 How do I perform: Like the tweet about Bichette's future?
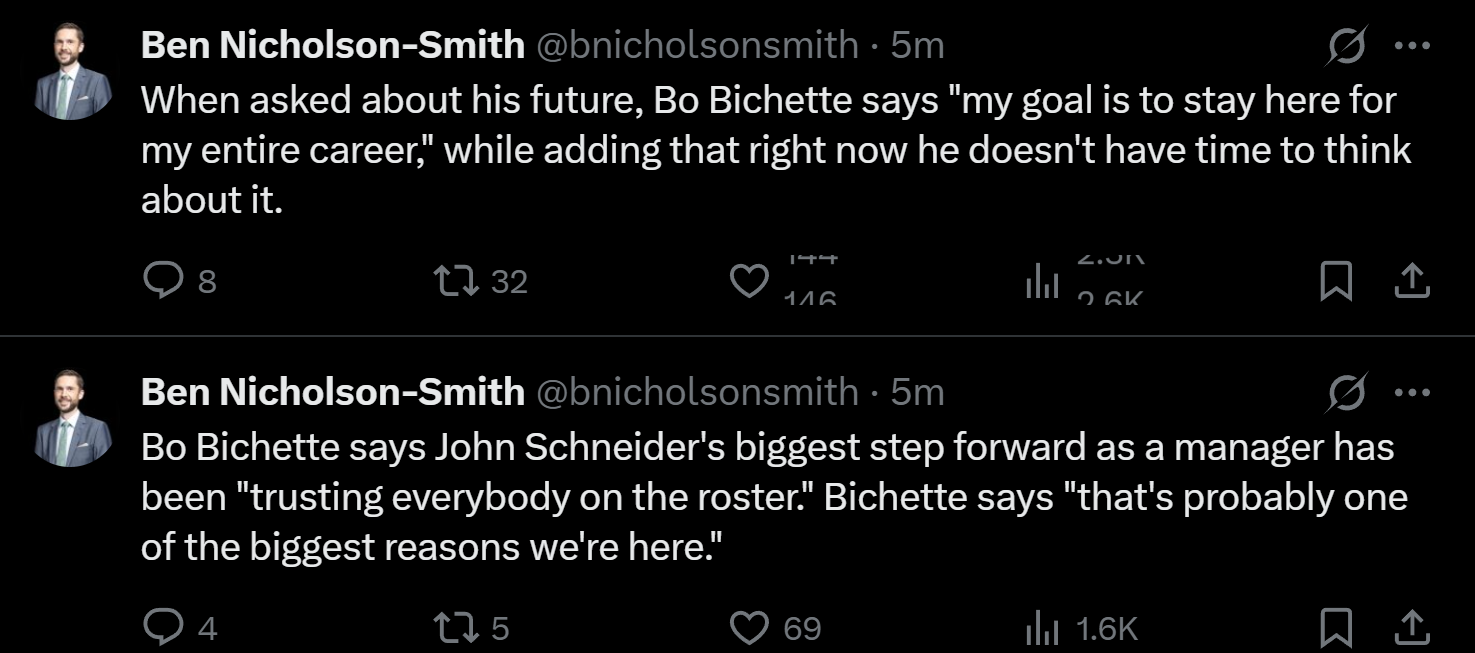coord(749,281)
